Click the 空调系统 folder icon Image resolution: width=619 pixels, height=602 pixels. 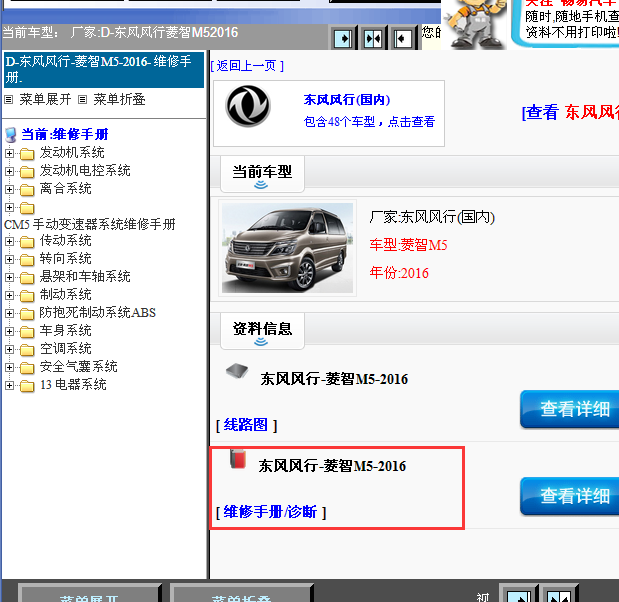click(x=27, y=350)
